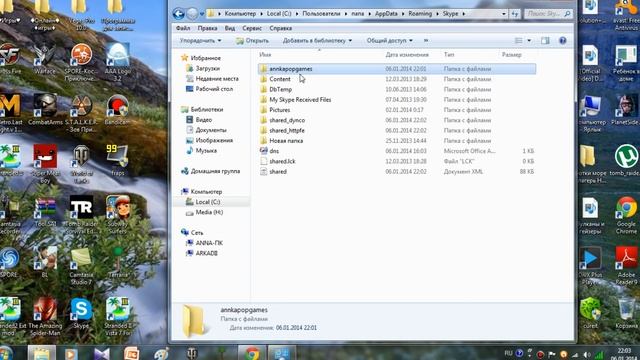Open Warface desktop shortcut

click(44, 59)
